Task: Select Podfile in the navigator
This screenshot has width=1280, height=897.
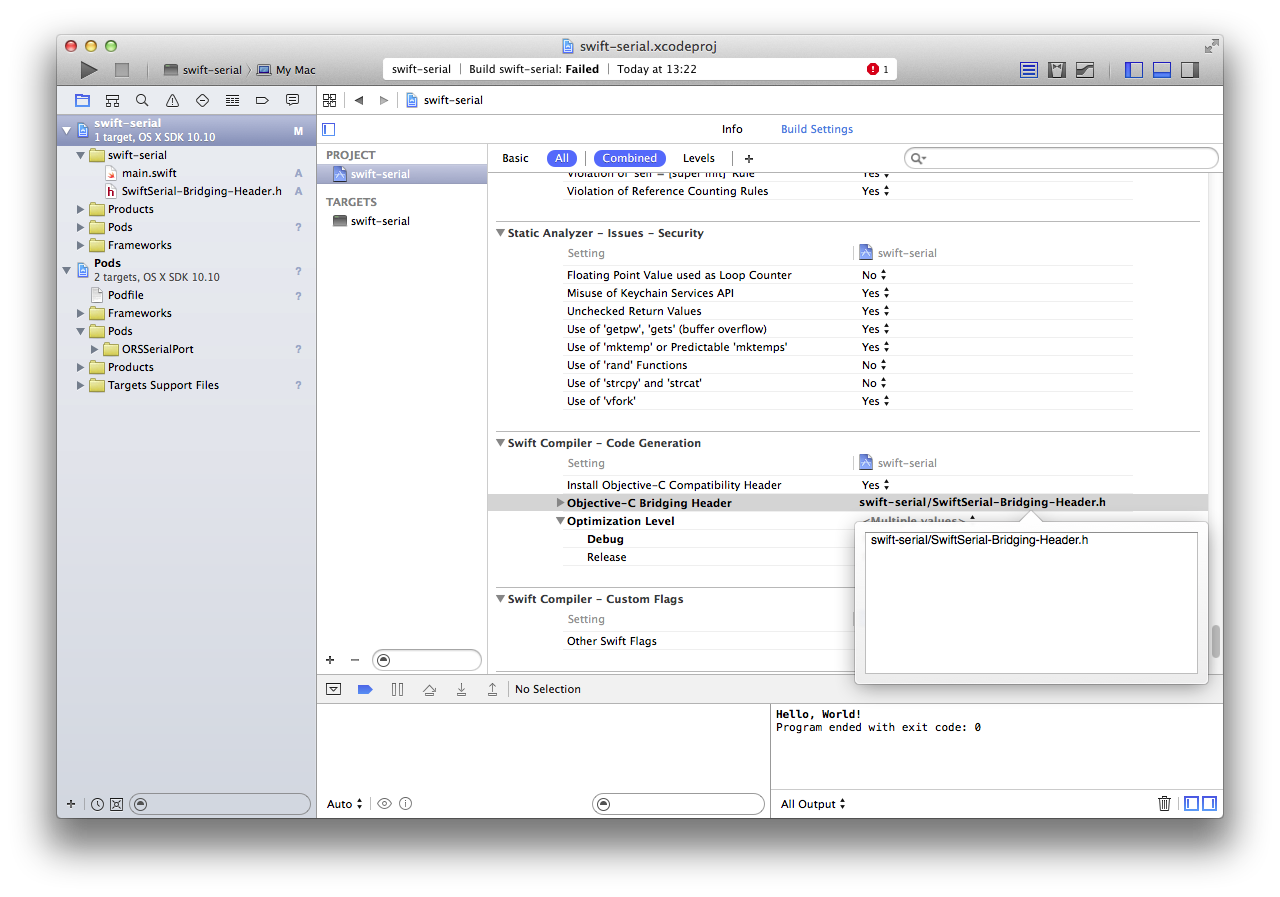Action: coord(125,295)
